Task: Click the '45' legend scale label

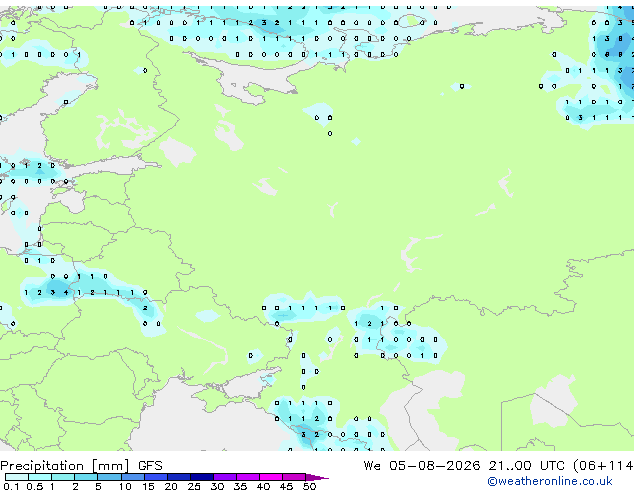Action: tap(286, 486)
